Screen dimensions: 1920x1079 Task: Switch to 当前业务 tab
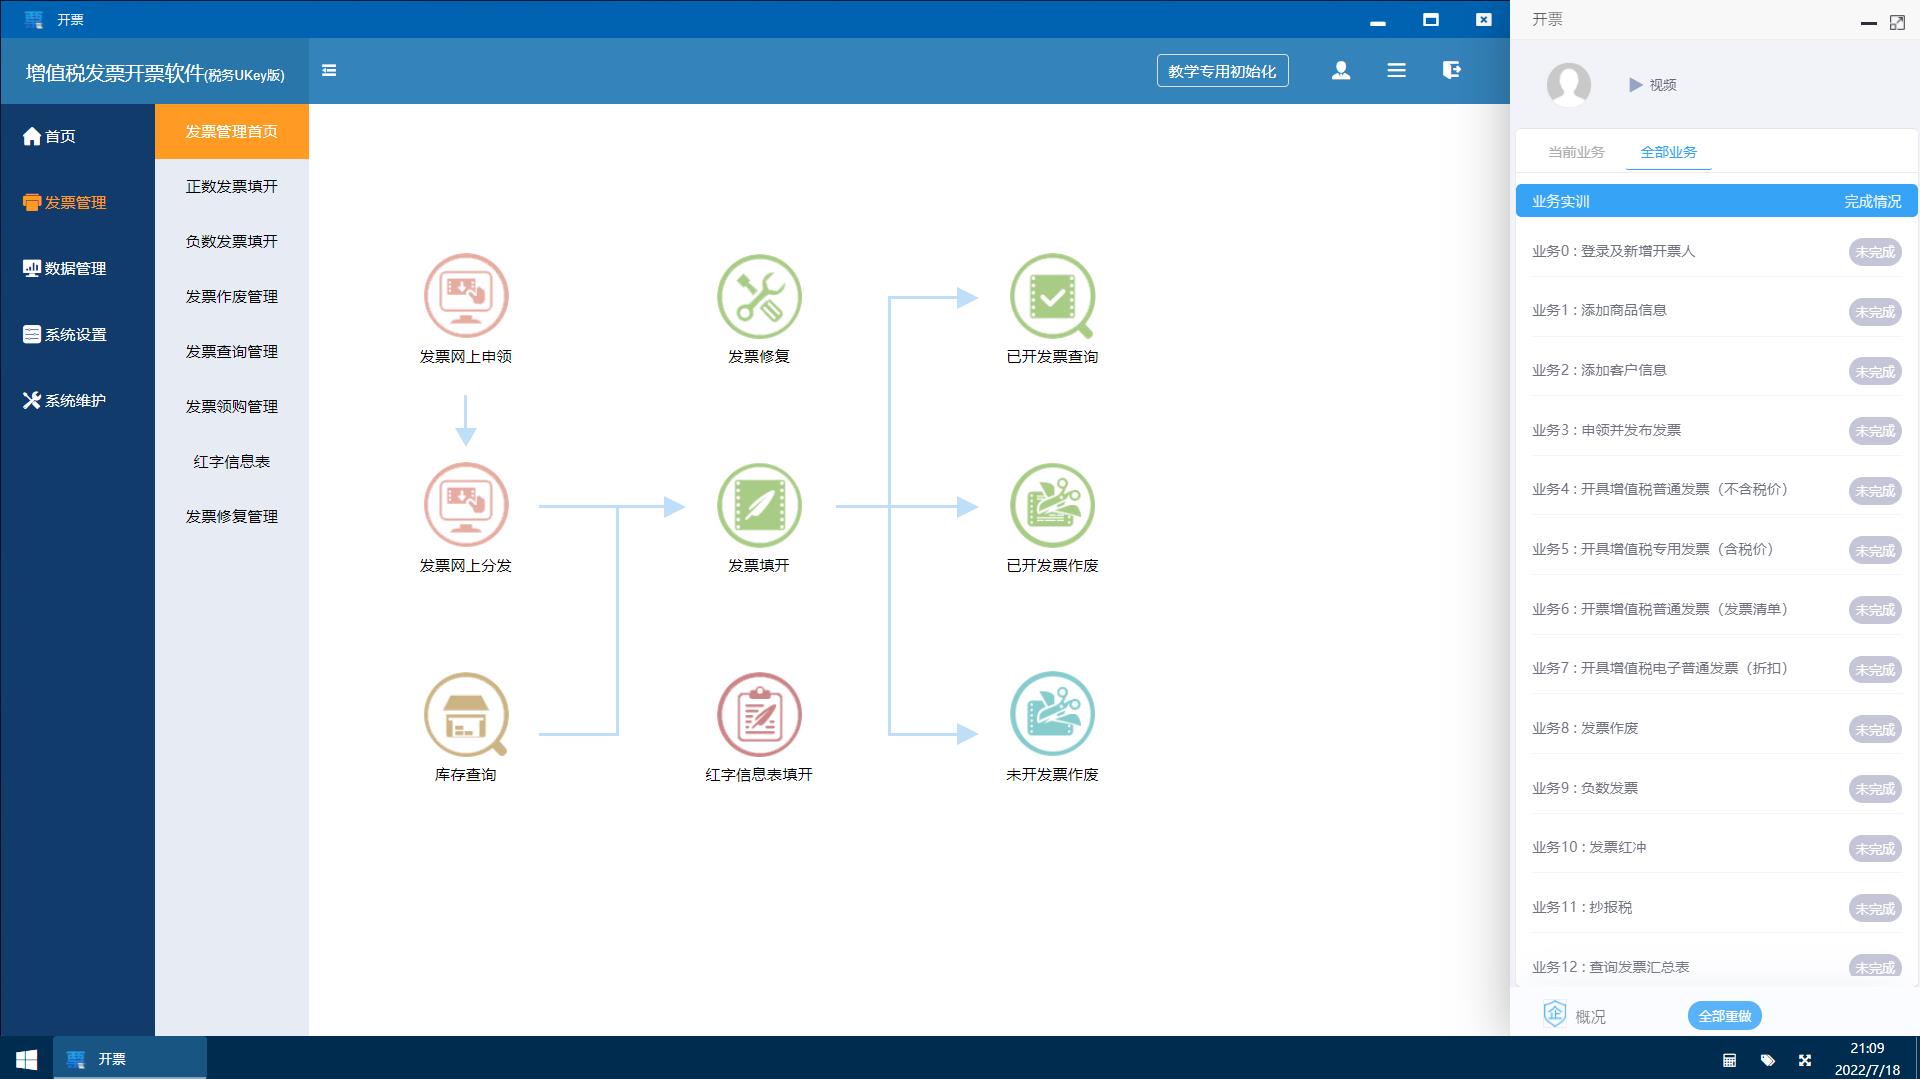1576,152
